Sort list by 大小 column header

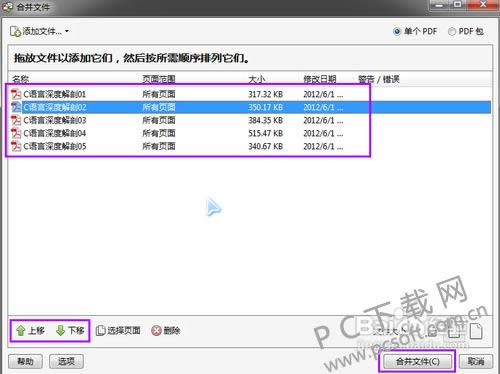coord(257,79)
